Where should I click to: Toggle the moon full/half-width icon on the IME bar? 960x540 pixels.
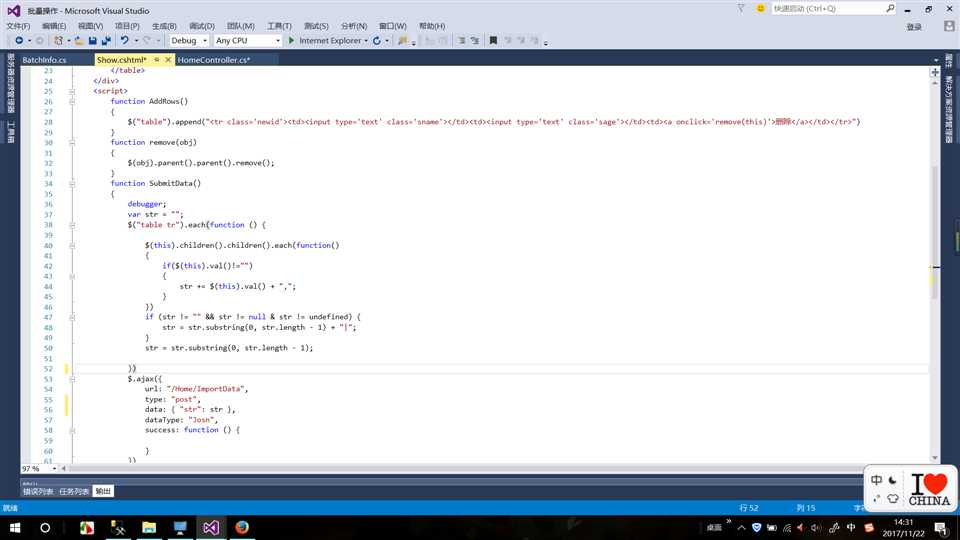893,481
